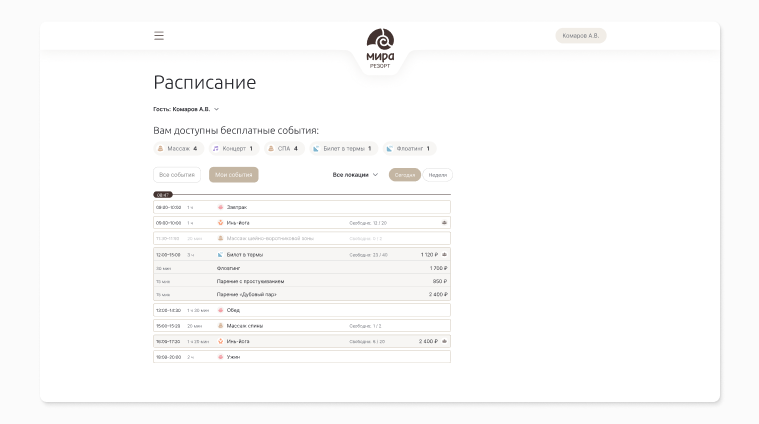Screen dimensions: 759x424
Task: Click the dinner icon next to Ужин
Action: (x=220, y=357)
